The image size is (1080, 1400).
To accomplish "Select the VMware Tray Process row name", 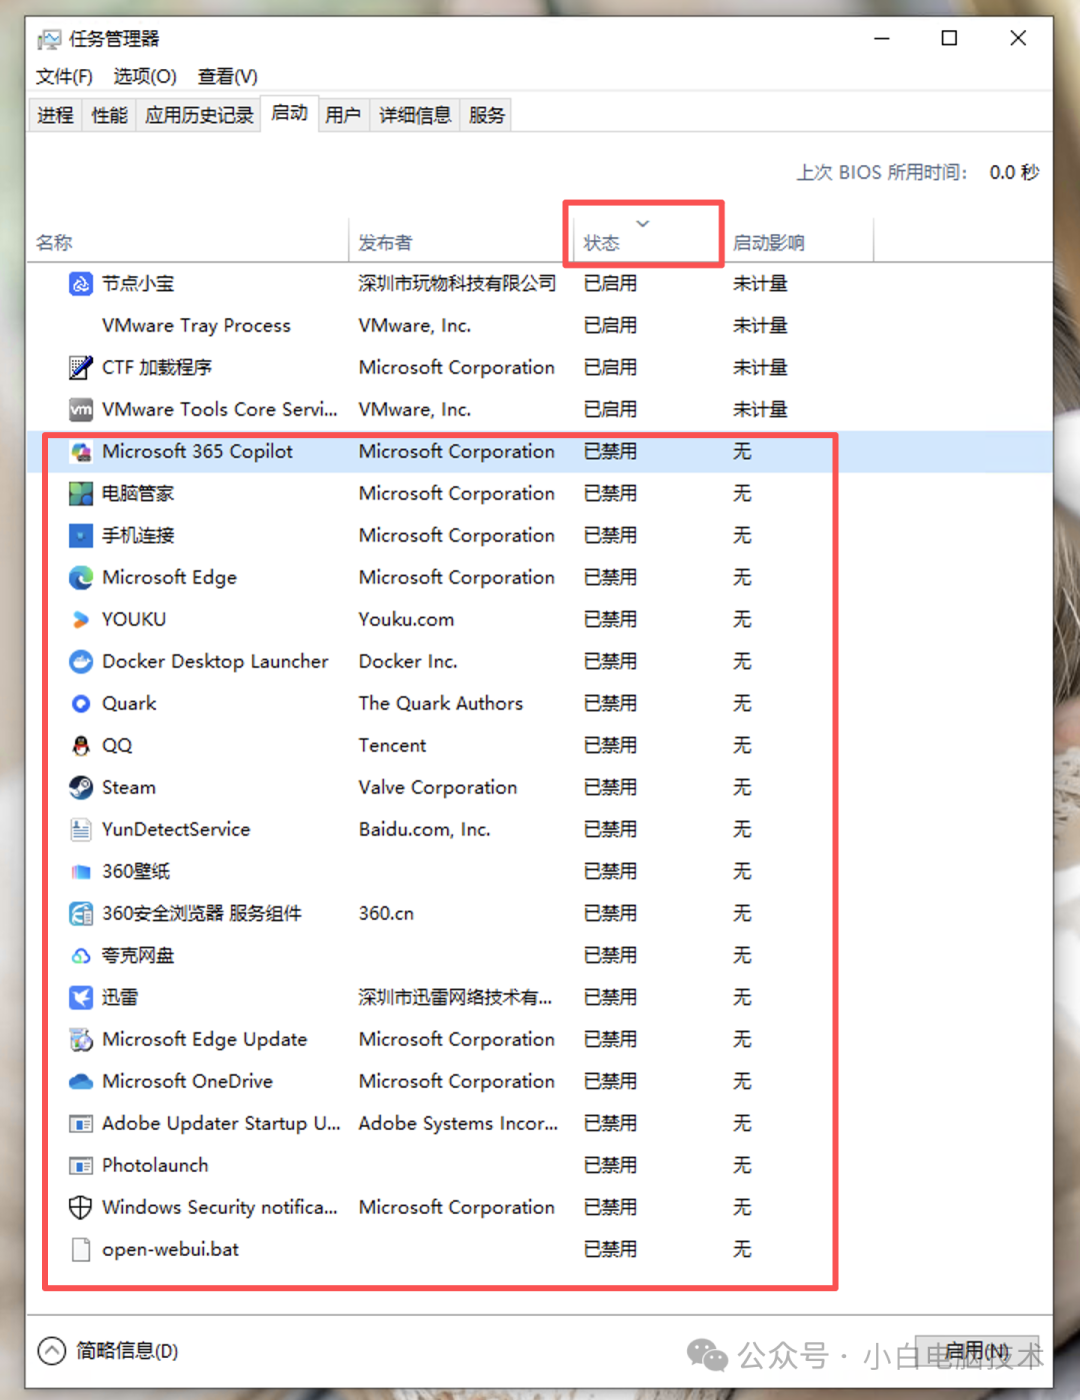I will 196,326.
